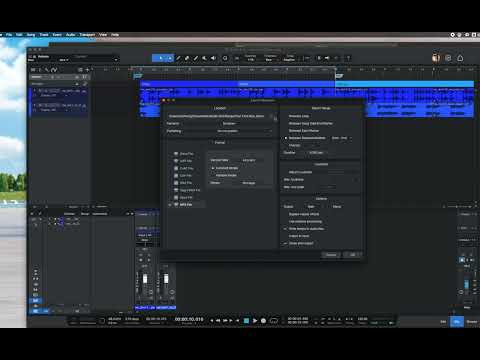Select the Arrow tool in the toolbar
The height and width of the screenshot is (360, 480).
(161, 58)
